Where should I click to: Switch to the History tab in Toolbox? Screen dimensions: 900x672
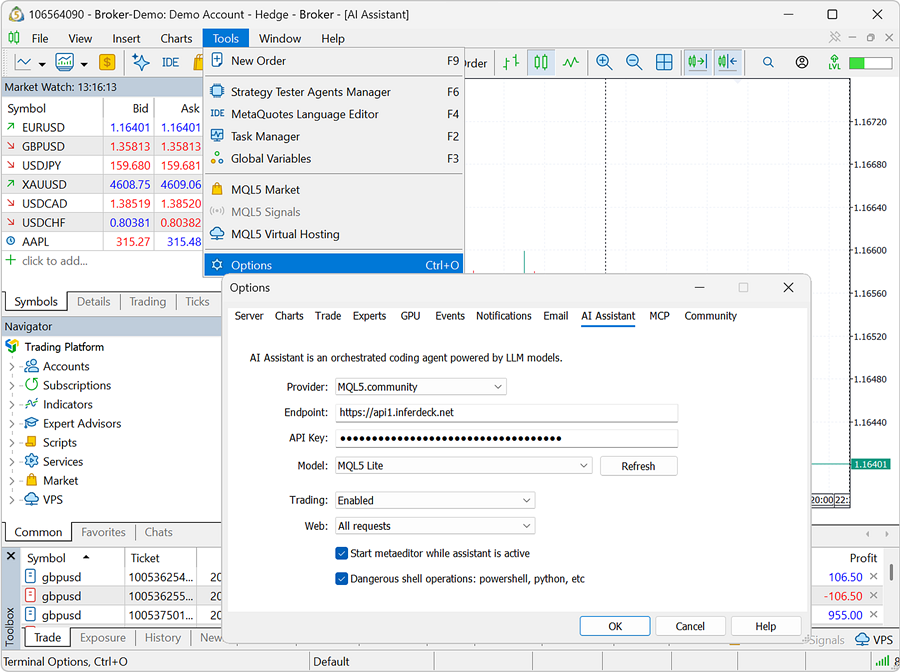point(162,638)
